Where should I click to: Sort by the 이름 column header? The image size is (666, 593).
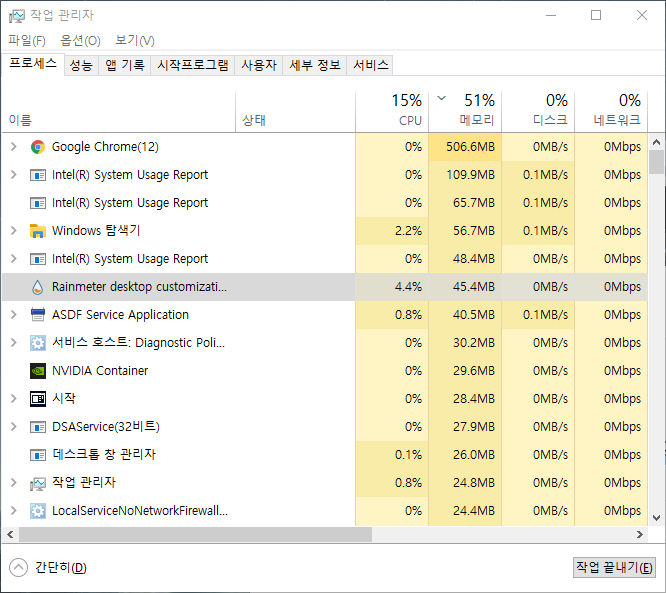(119, 112)
